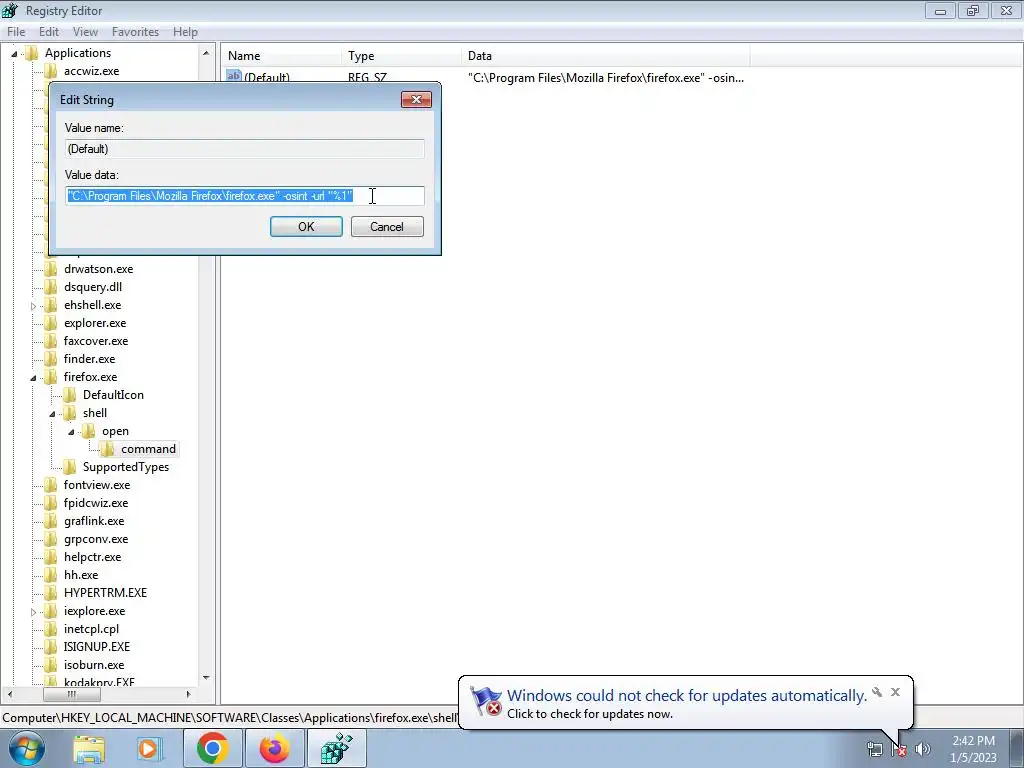
Task: Click the ehshell.exe folder icon
Action: pos(50,305)
